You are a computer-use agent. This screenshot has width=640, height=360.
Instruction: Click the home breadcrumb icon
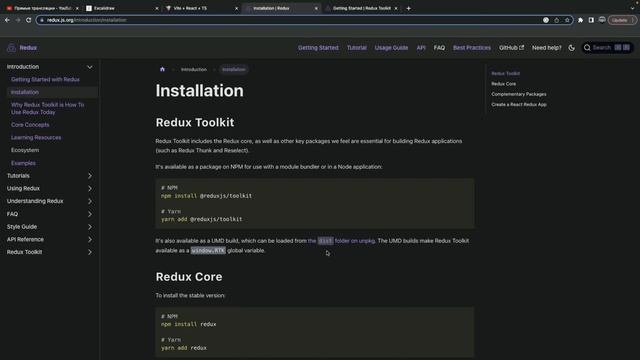pyautogui.click(x=162, y=69)
